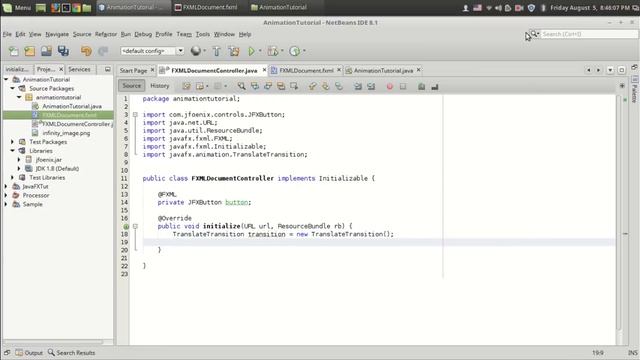Open the Run Project dropdown arrow
The width and height of the screenshot is (640, 360).
tap(260, 51)
